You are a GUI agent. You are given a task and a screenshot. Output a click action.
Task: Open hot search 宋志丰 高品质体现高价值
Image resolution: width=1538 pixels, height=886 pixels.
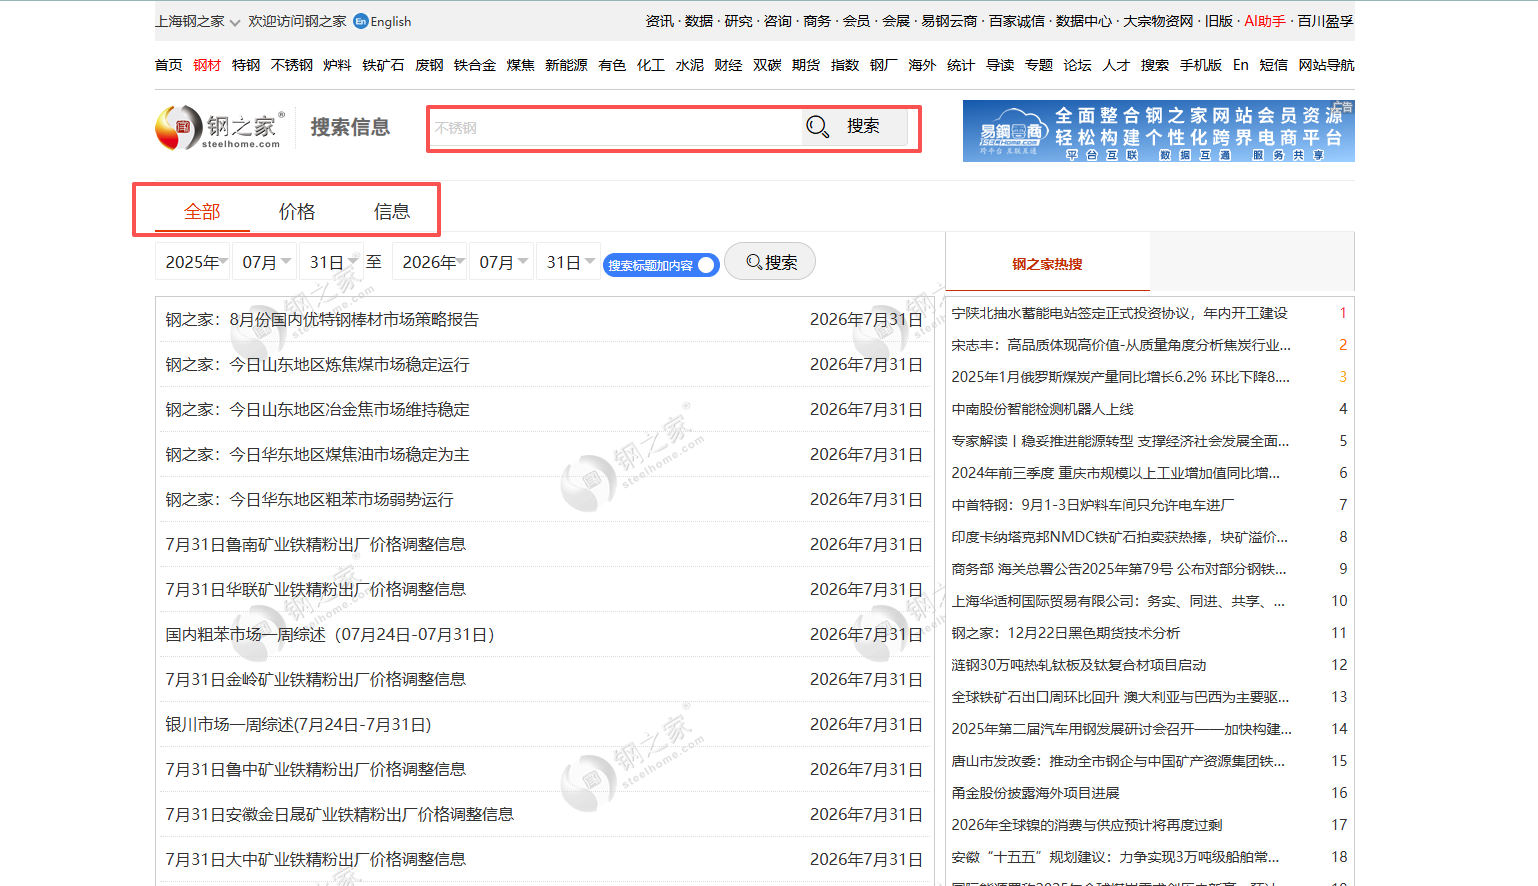(1121, 345)
